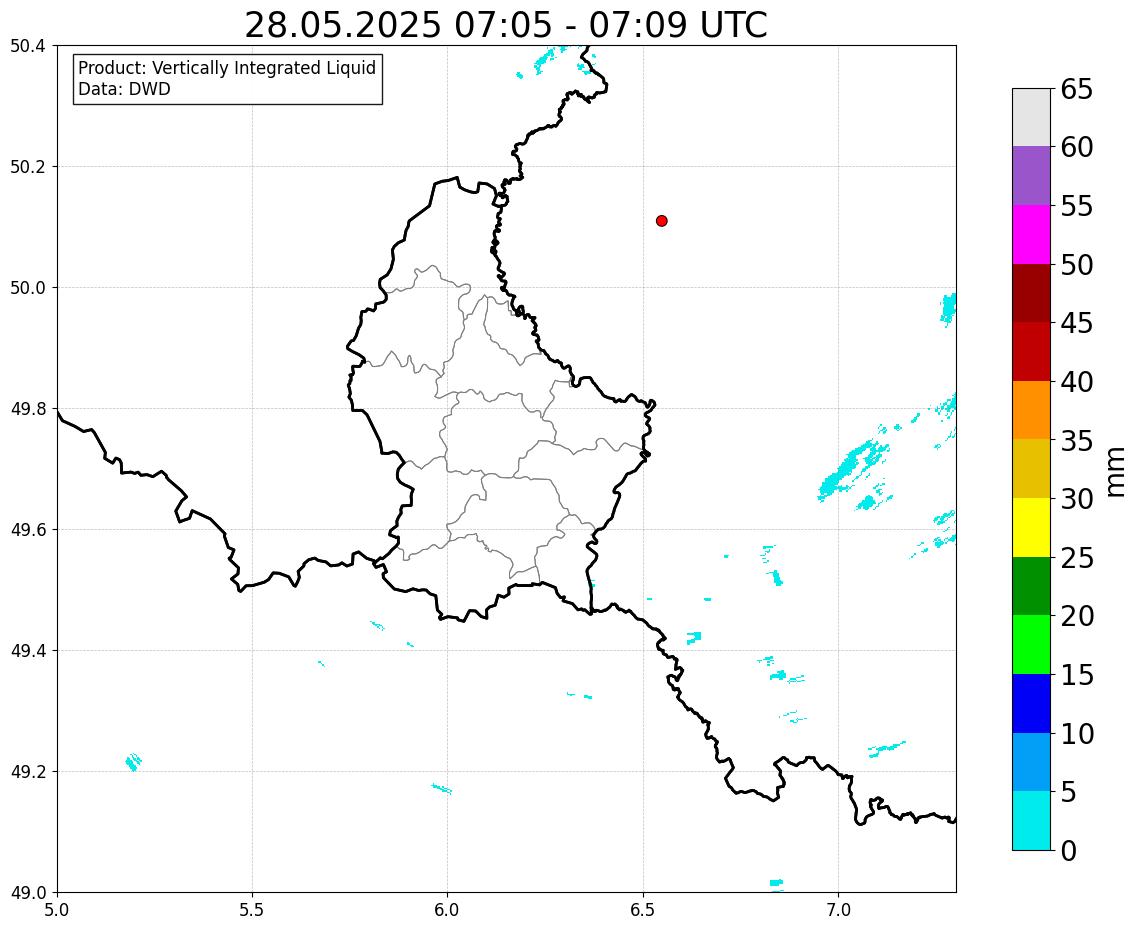Select the dark blue 10-15 mm colorbar segment

pos(1031,703)
